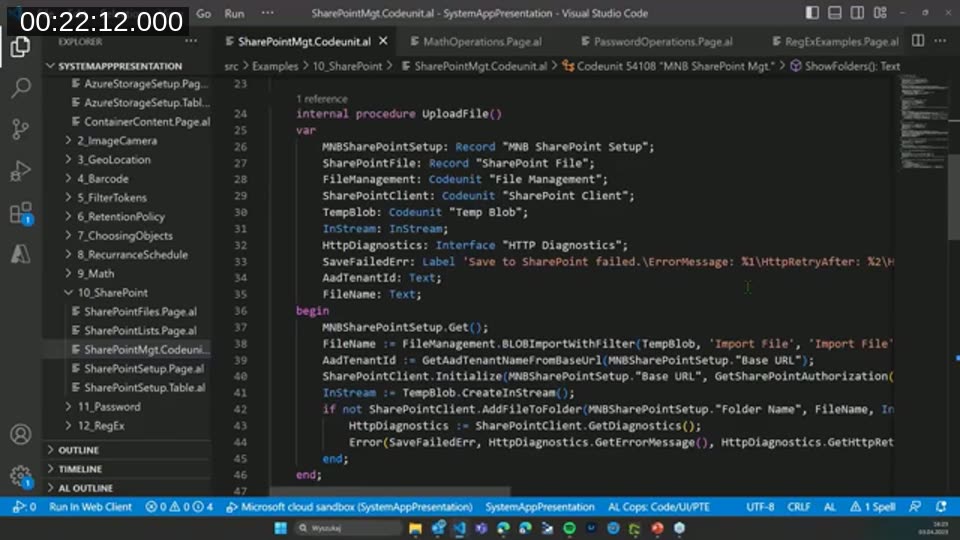Click the '1 reference' CodeLens link
Image resolution: width=960 pixels, height=540 pixels.
[x=321, y=99]
